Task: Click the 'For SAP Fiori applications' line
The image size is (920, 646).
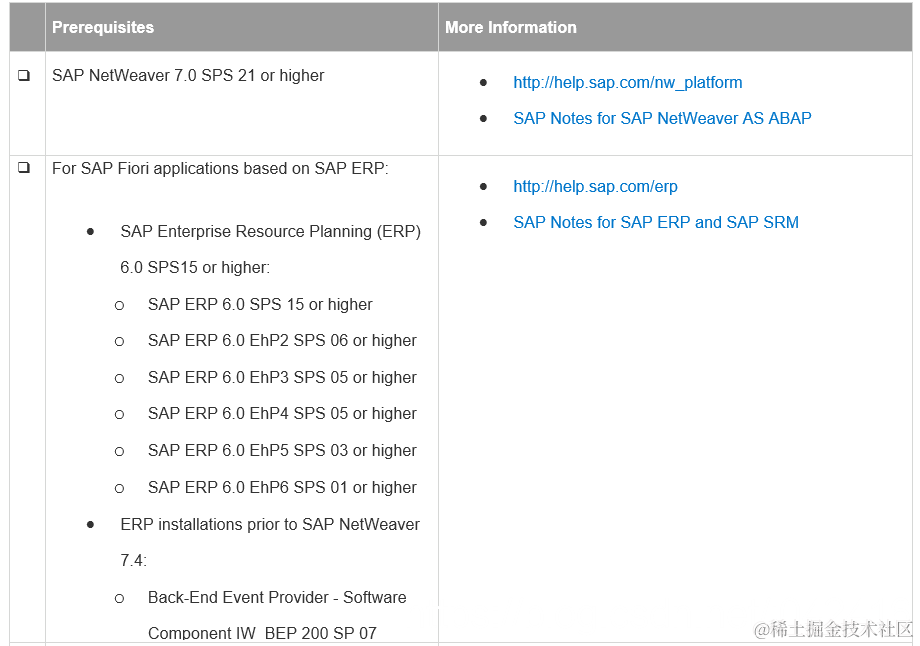Action: click(220, 168)
